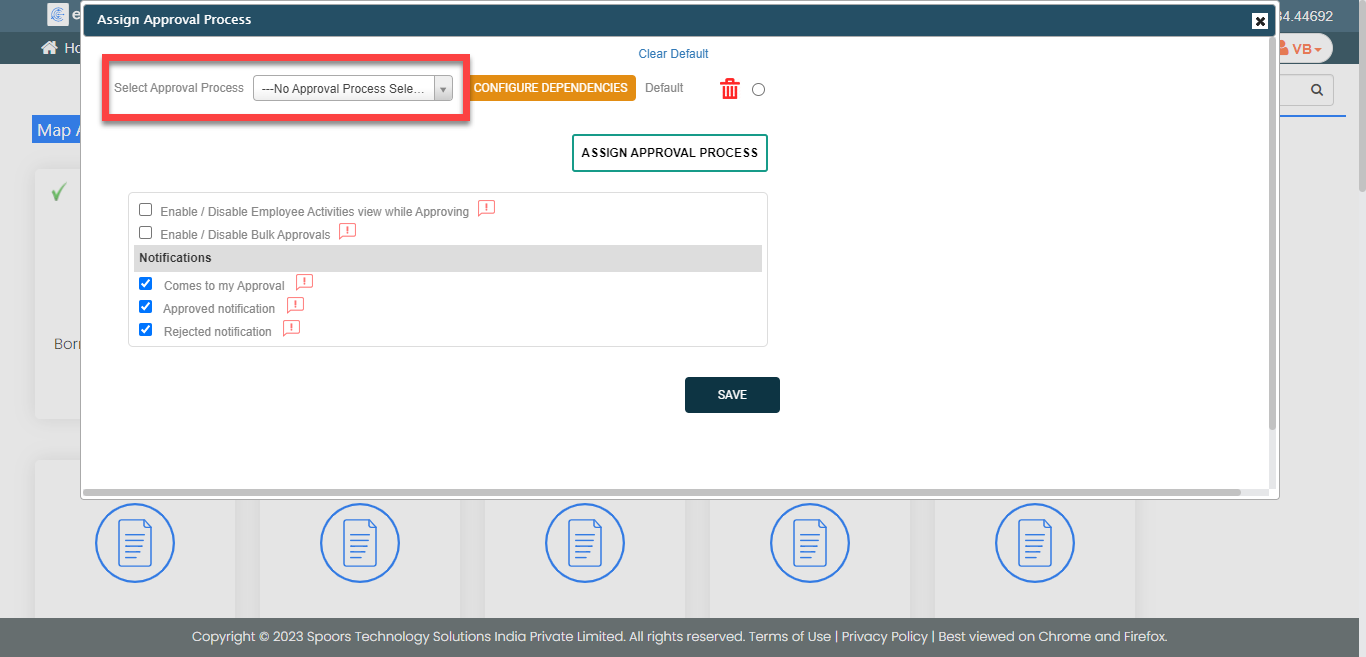The height and width of the screenshot is (657, 1366).
Task: Select the Default radio button
Action: (758, 90)
